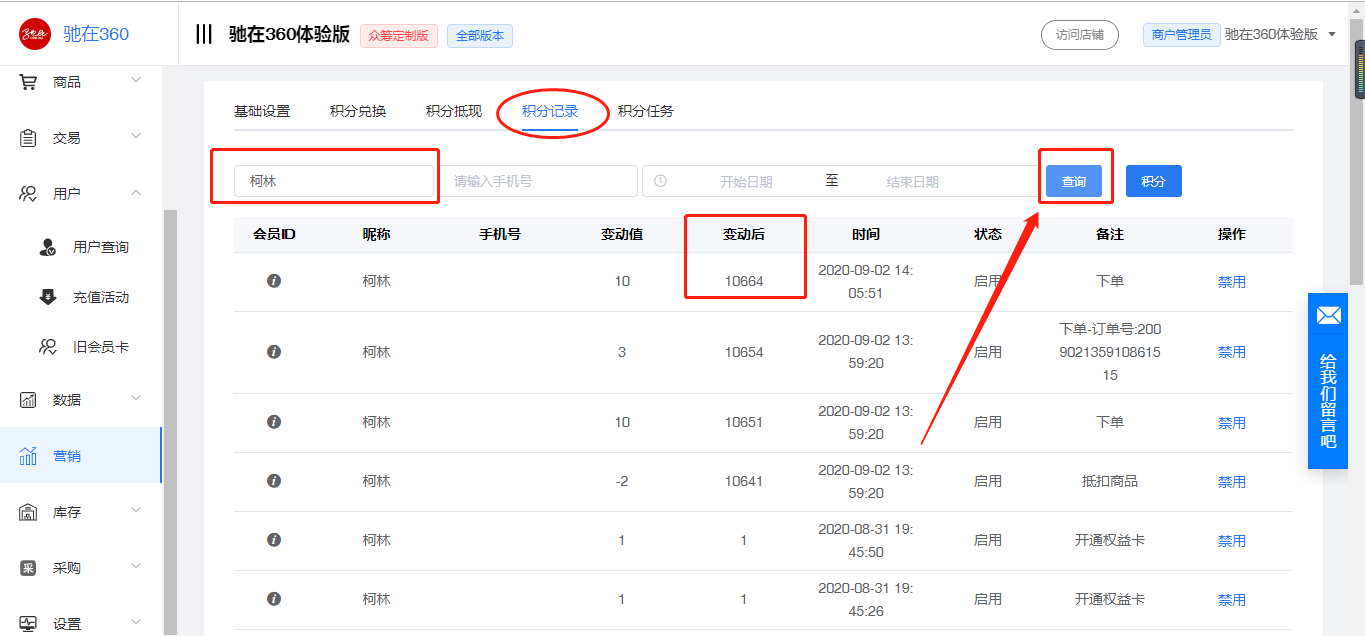
Task: Click the 库存 warehouse icon
Action: click(x=29, y=512)
